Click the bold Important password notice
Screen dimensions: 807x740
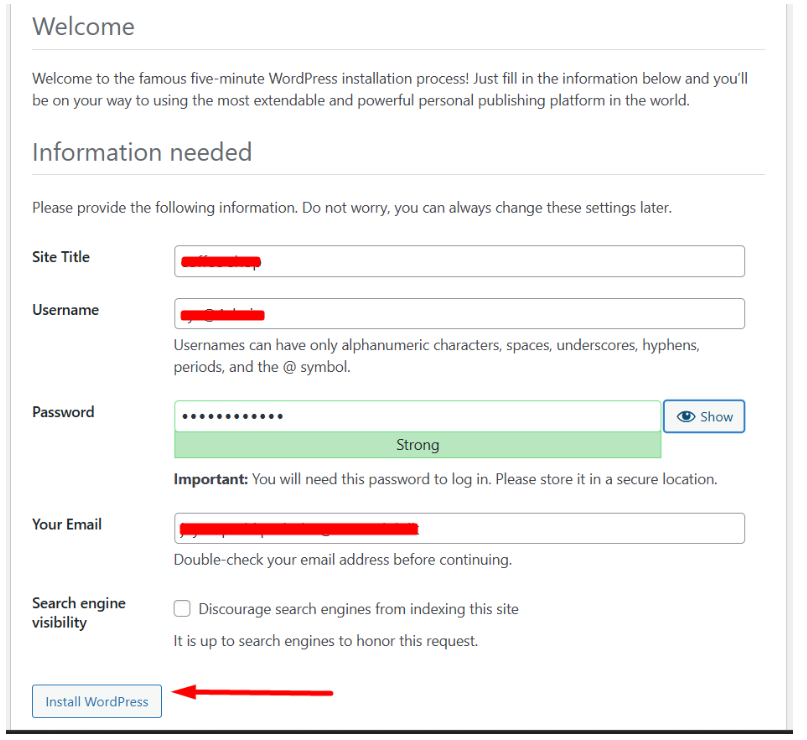click(x=210, y=479)
